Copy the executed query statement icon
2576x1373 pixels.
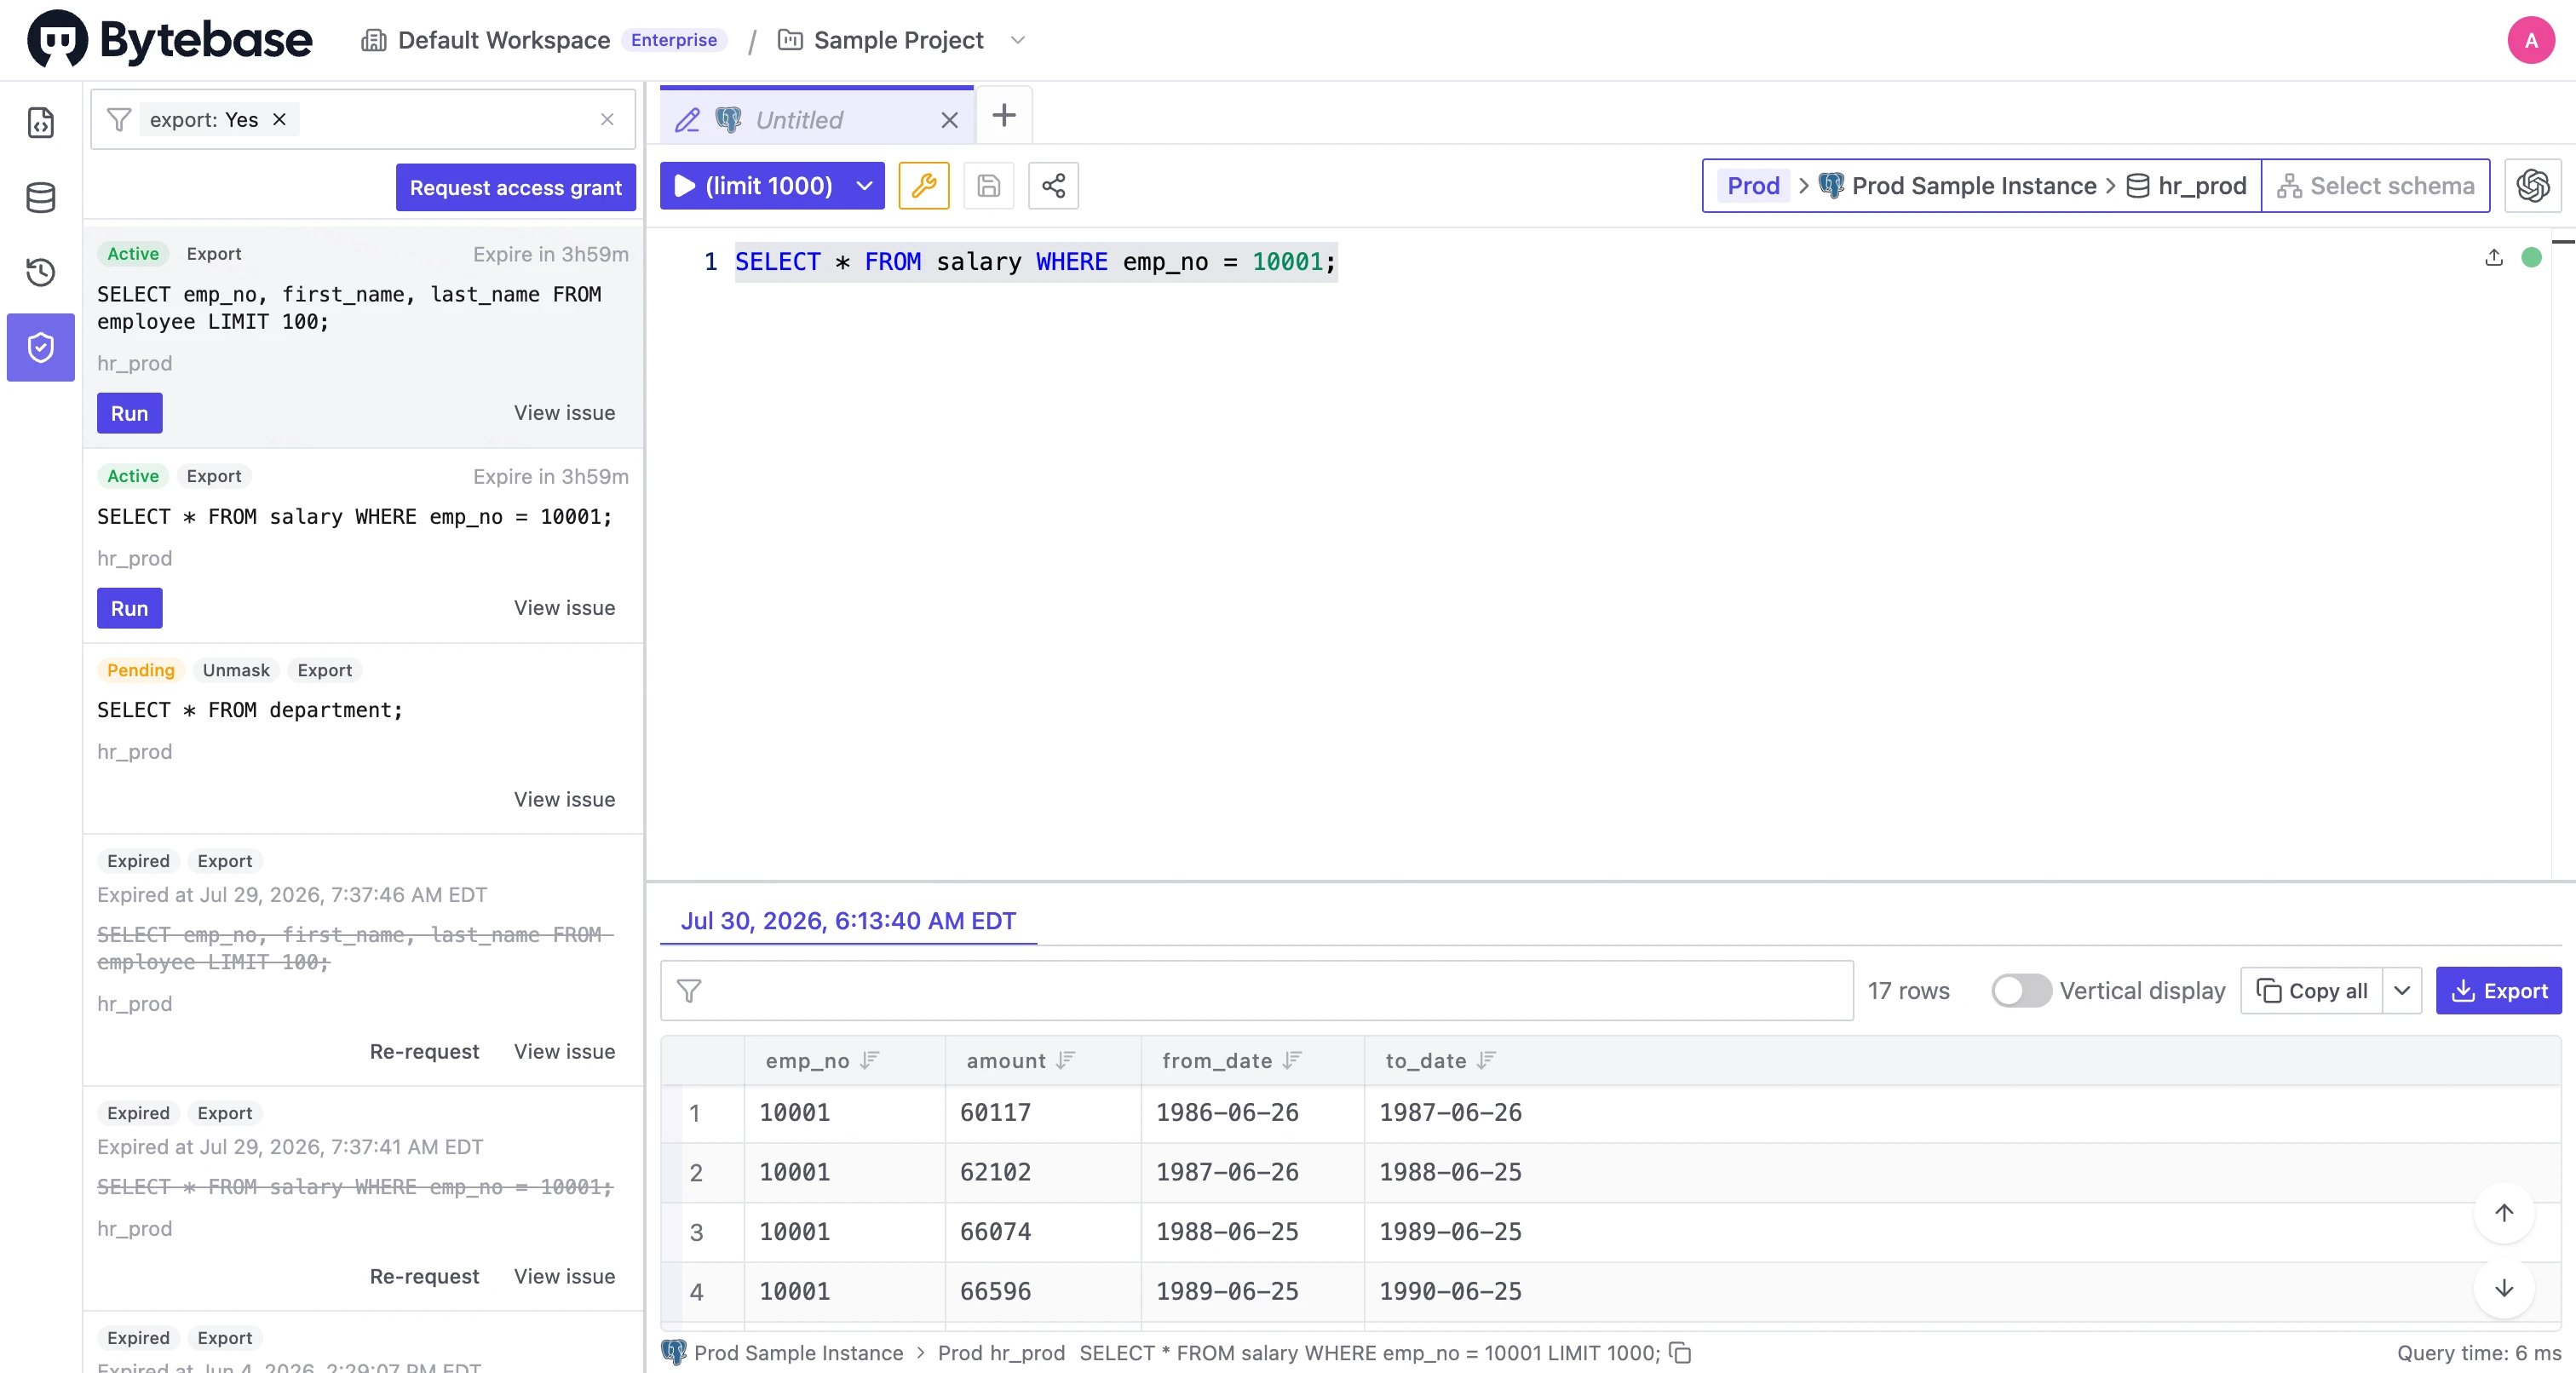[1680, 1352]
